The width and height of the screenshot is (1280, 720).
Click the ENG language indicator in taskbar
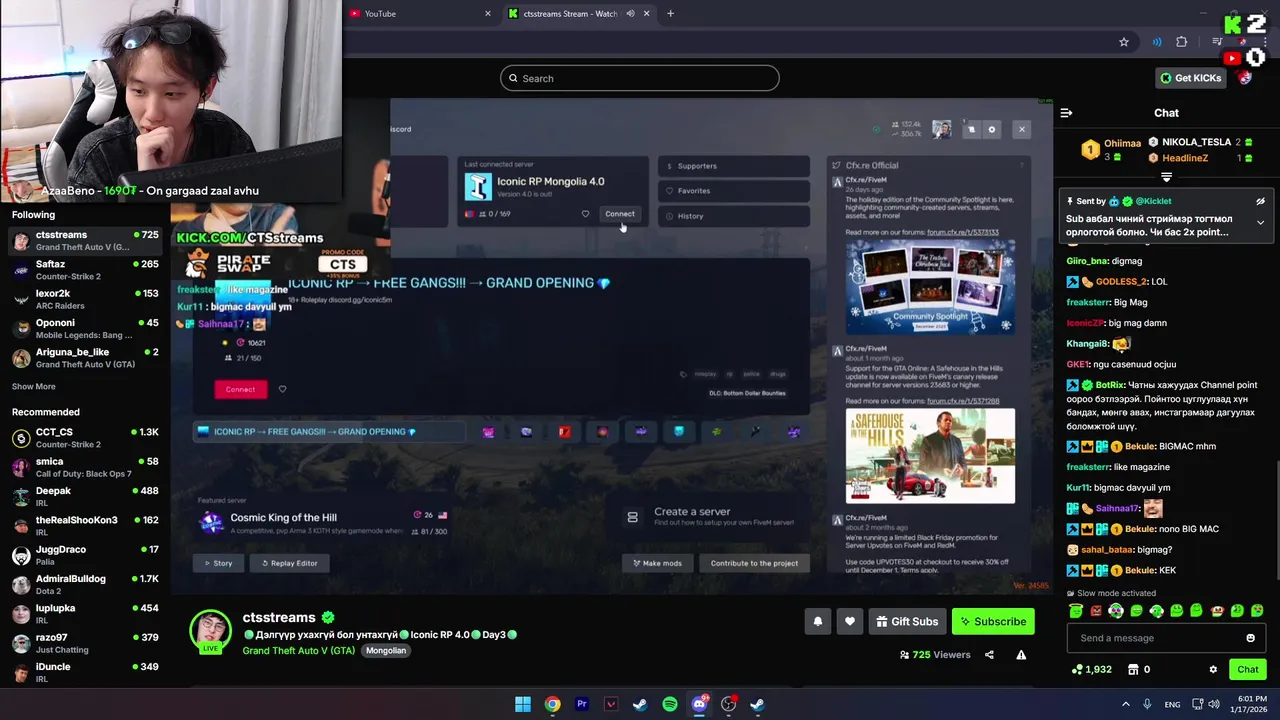pos(1172,704)
